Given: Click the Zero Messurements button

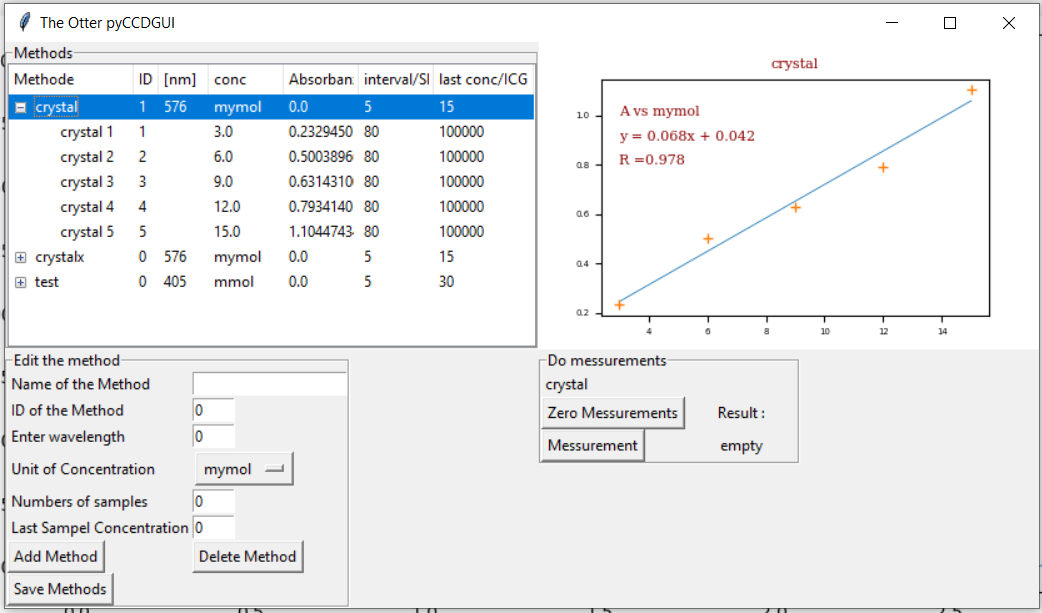Looking at the screenshot, I should [612, 413].
